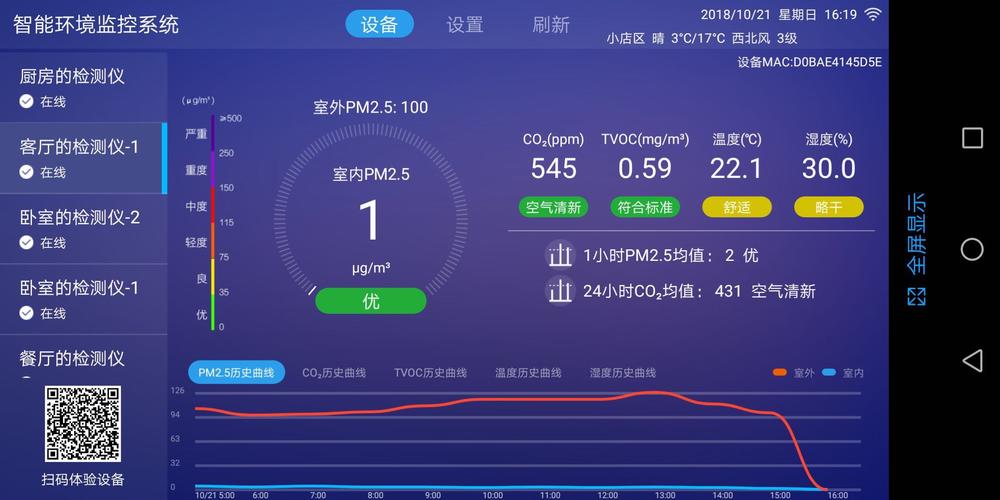Tap the 空气清新 badge under CO₂
1000x500 pixels.
coord(553,207)
